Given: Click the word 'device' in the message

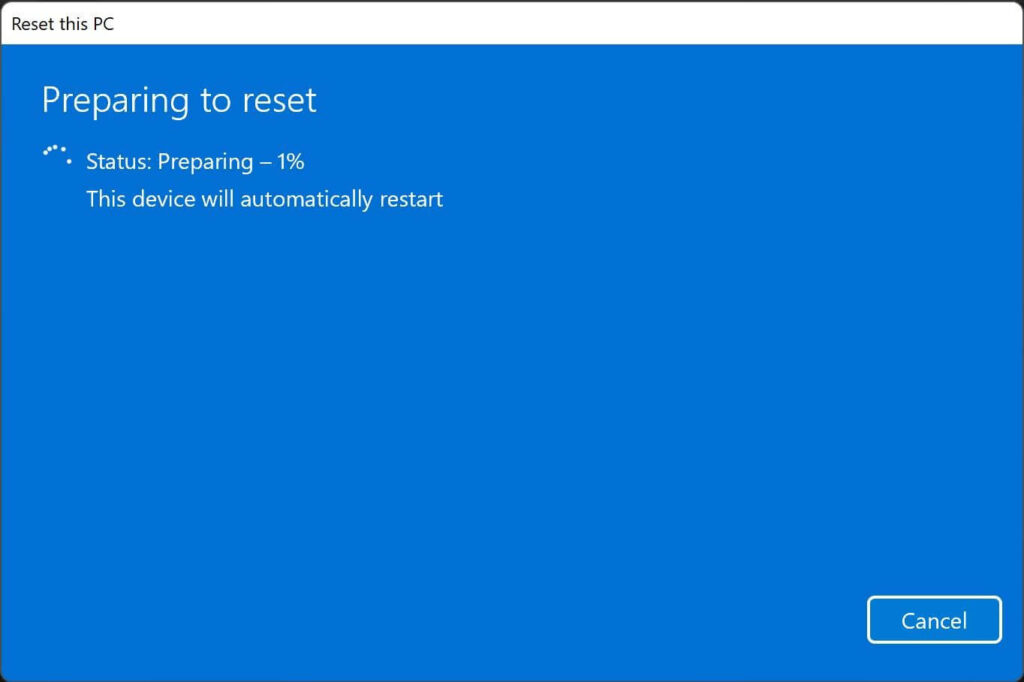Looking at the screenshot, I should click(x=163, y=199).
